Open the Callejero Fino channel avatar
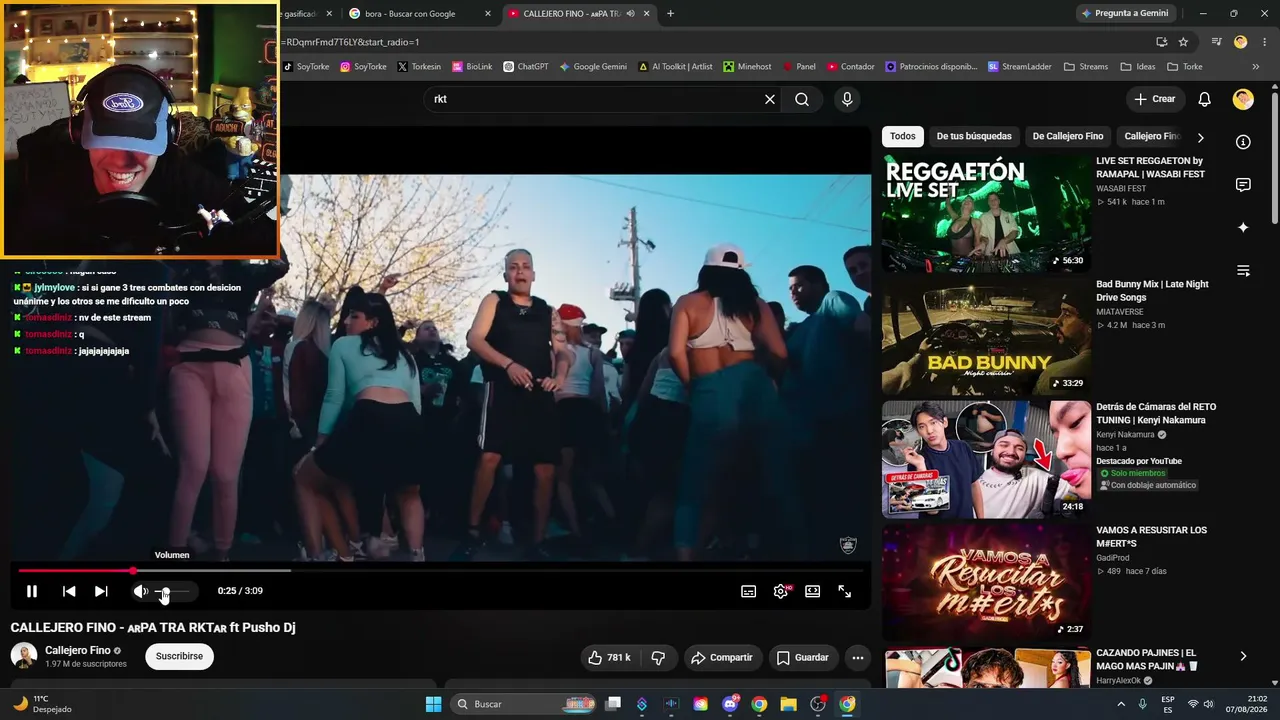Screen dimensions: 1280x720 24,656
